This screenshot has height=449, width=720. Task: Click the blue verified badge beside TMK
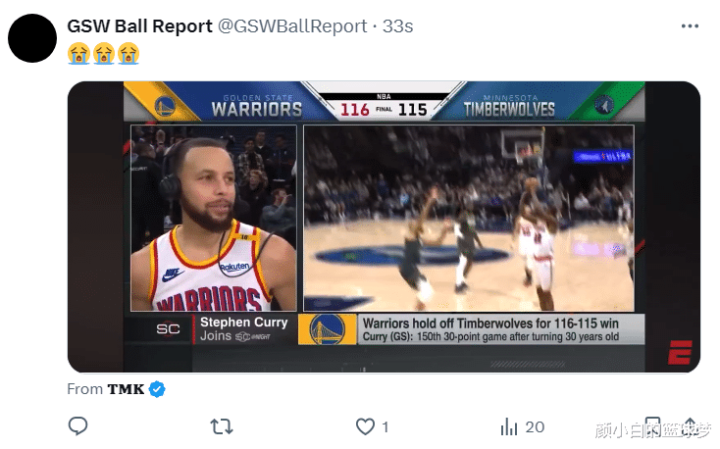click(157, 389)
